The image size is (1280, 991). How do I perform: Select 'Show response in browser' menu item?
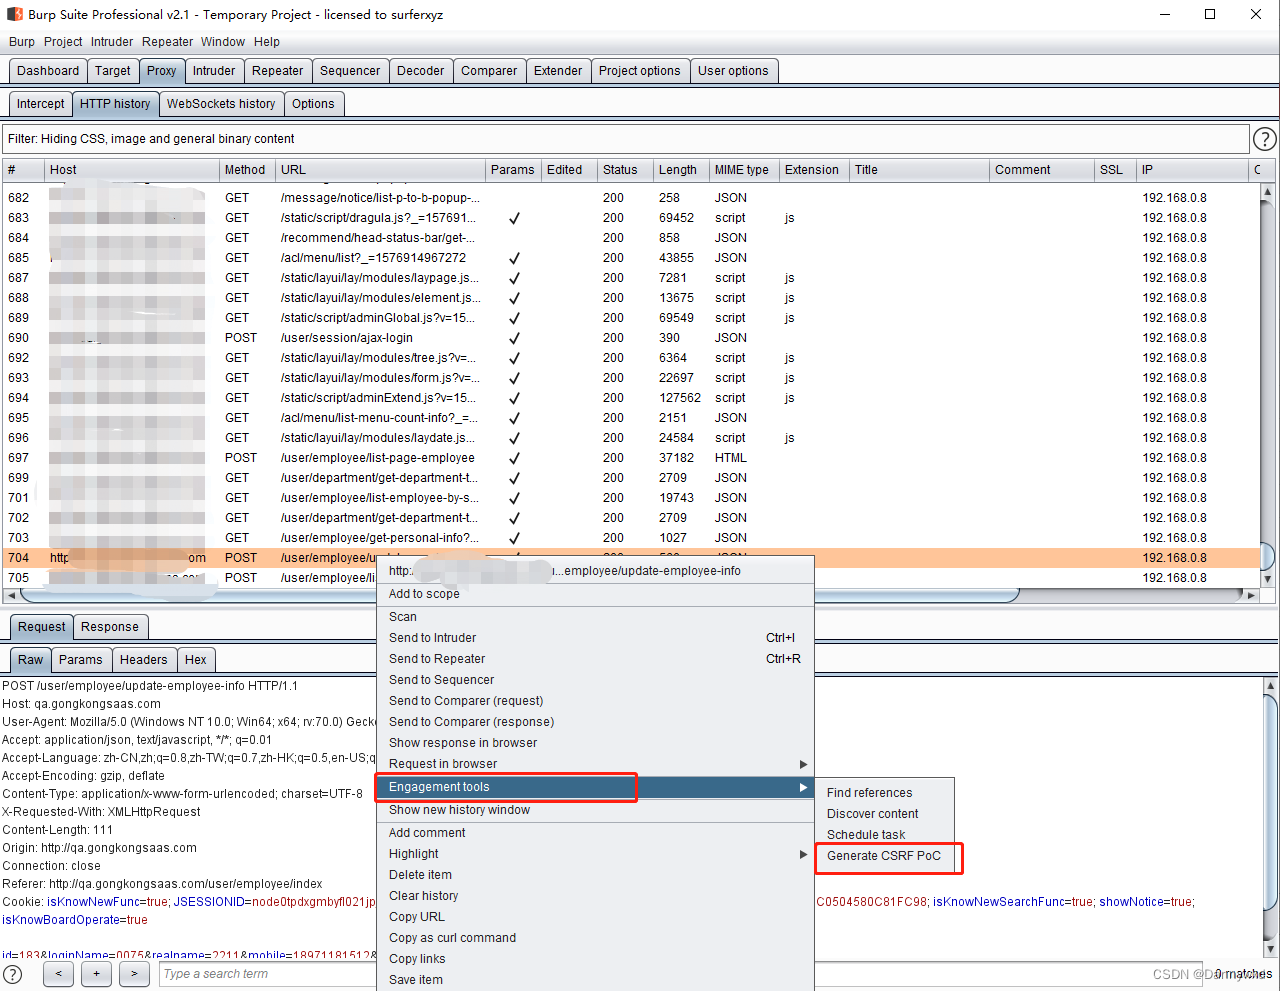[x=595, y=743]
